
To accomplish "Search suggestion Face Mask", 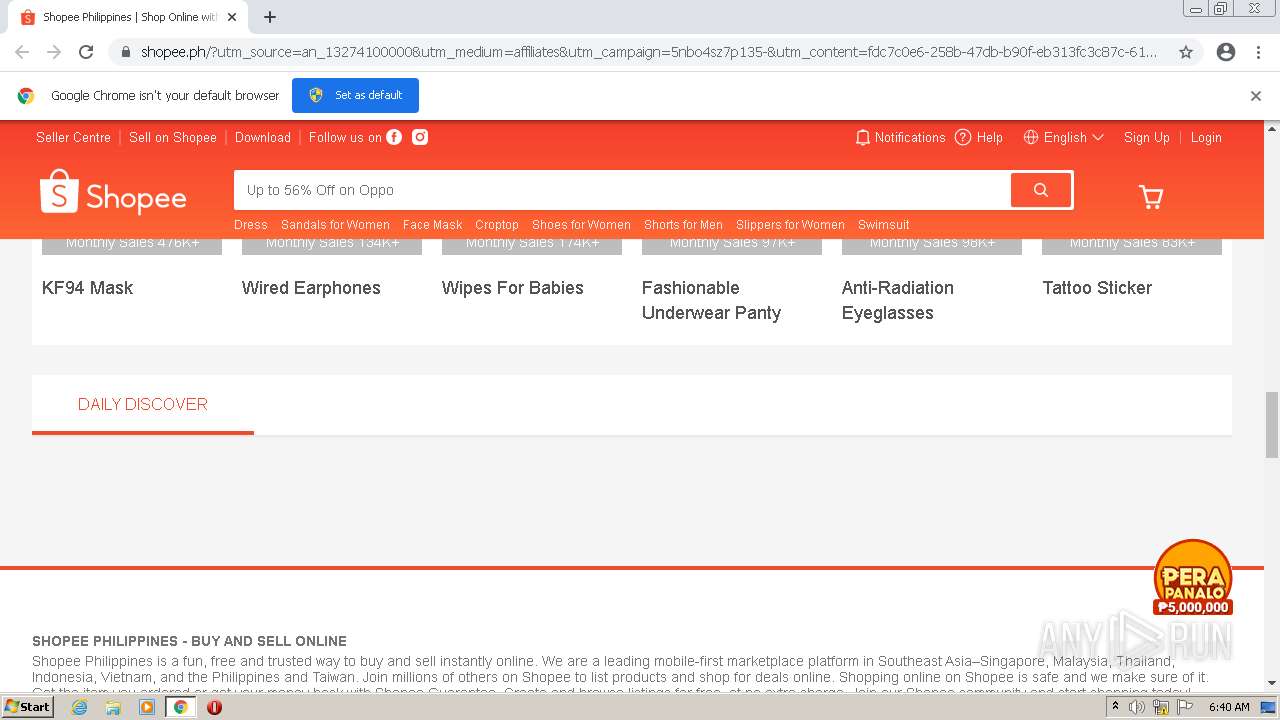I will point(432,224).
